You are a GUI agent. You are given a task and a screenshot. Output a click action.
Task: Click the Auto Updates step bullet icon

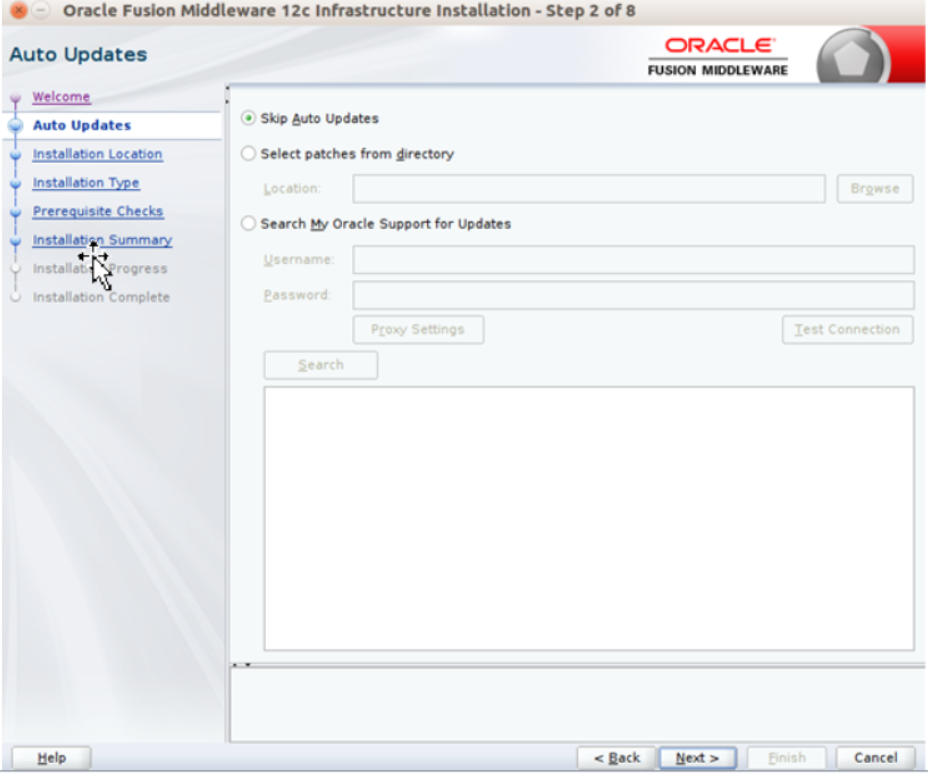(15, 125)
